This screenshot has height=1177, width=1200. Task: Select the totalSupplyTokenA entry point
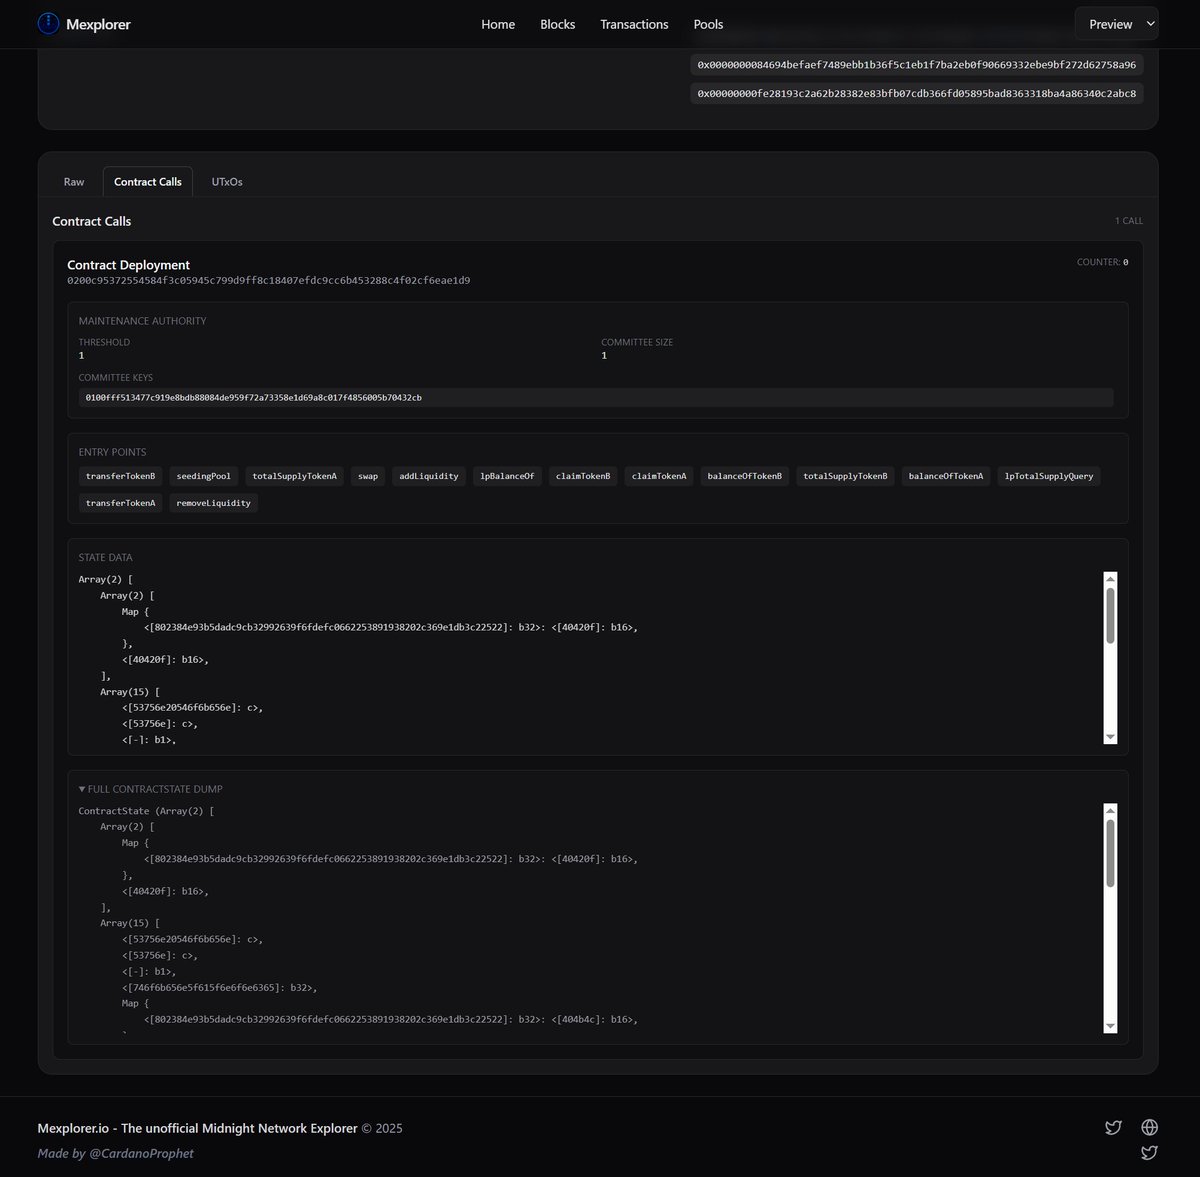pos(294,476)
